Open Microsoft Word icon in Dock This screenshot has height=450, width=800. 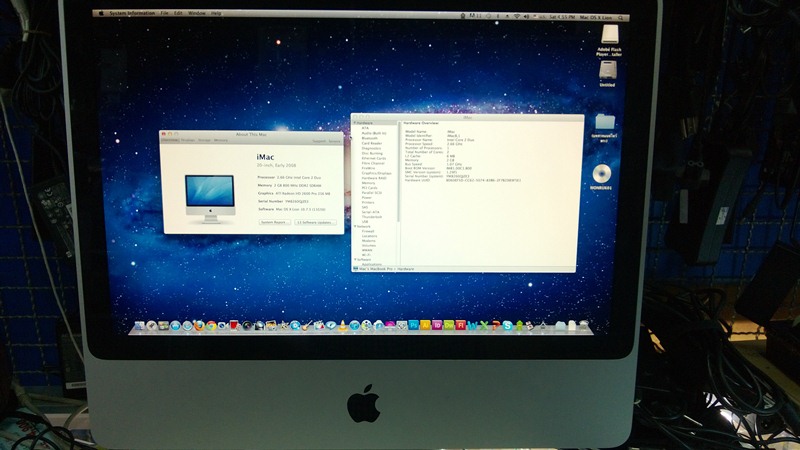pyautogui.click(x=472, y=326)
